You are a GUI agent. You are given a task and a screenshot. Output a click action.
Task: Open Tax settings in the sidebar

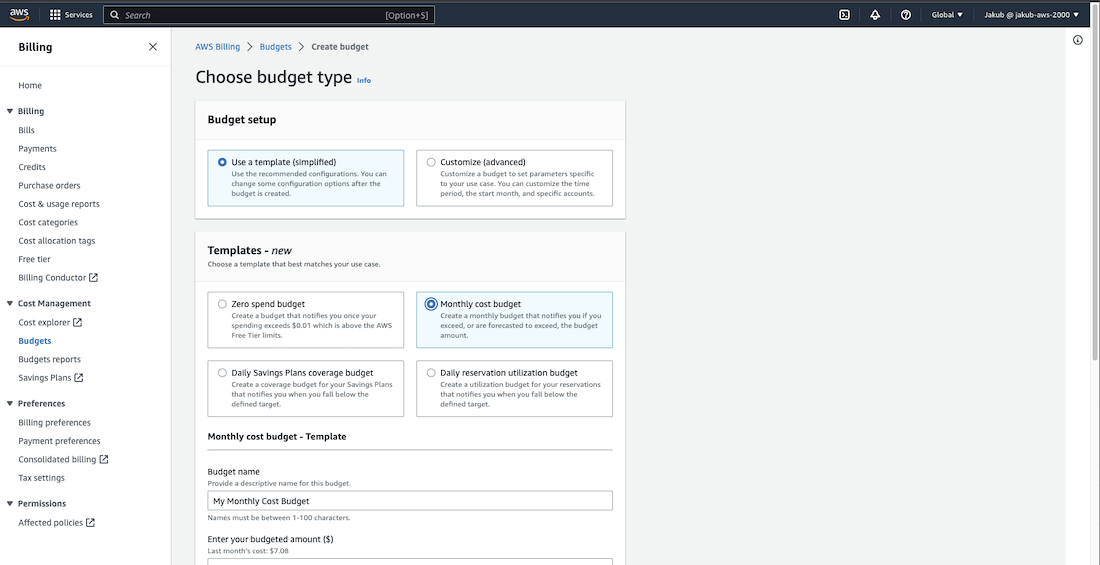pos(41,478)
